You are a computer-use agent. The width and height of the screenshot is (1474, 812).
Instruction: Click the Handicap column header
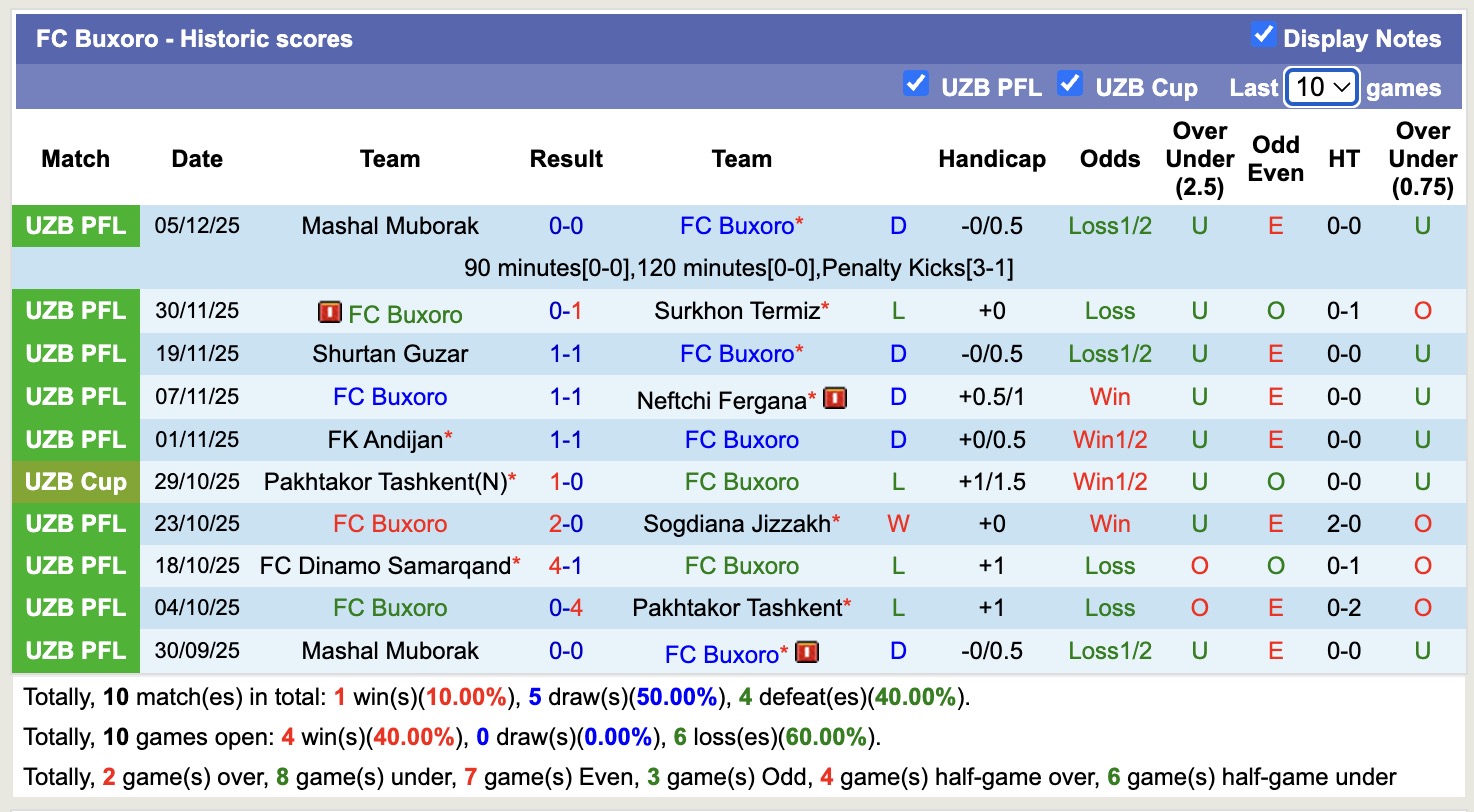point(991,159)
